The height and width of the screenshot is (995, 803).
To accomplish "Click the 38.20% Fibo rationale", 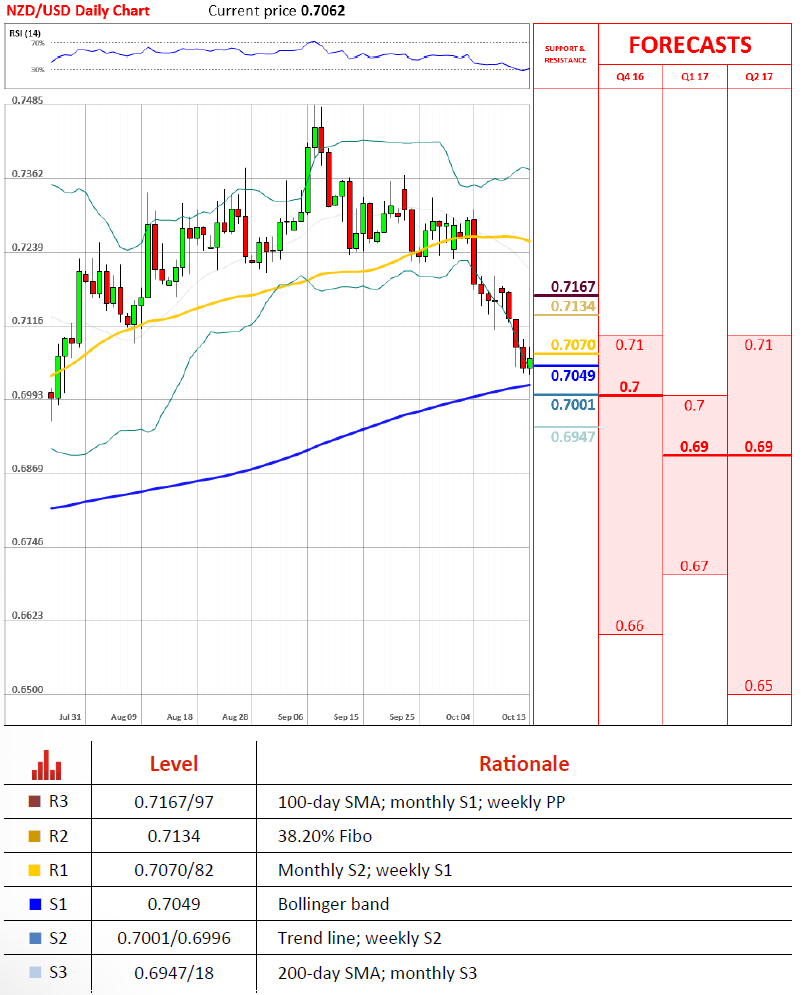I will [x=325, y=836].
